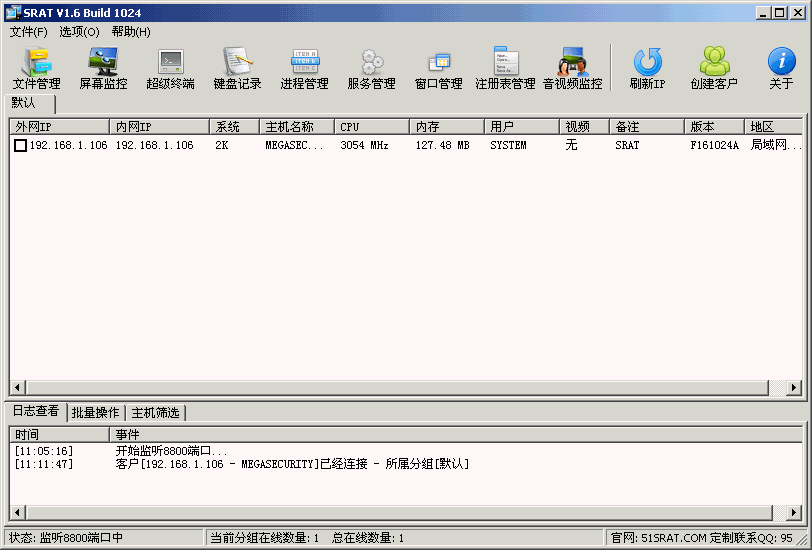The width and height of the screenshot is (812, 550).
Task: Open 服务管理 services manager
Action: click(x=371, y=68)
